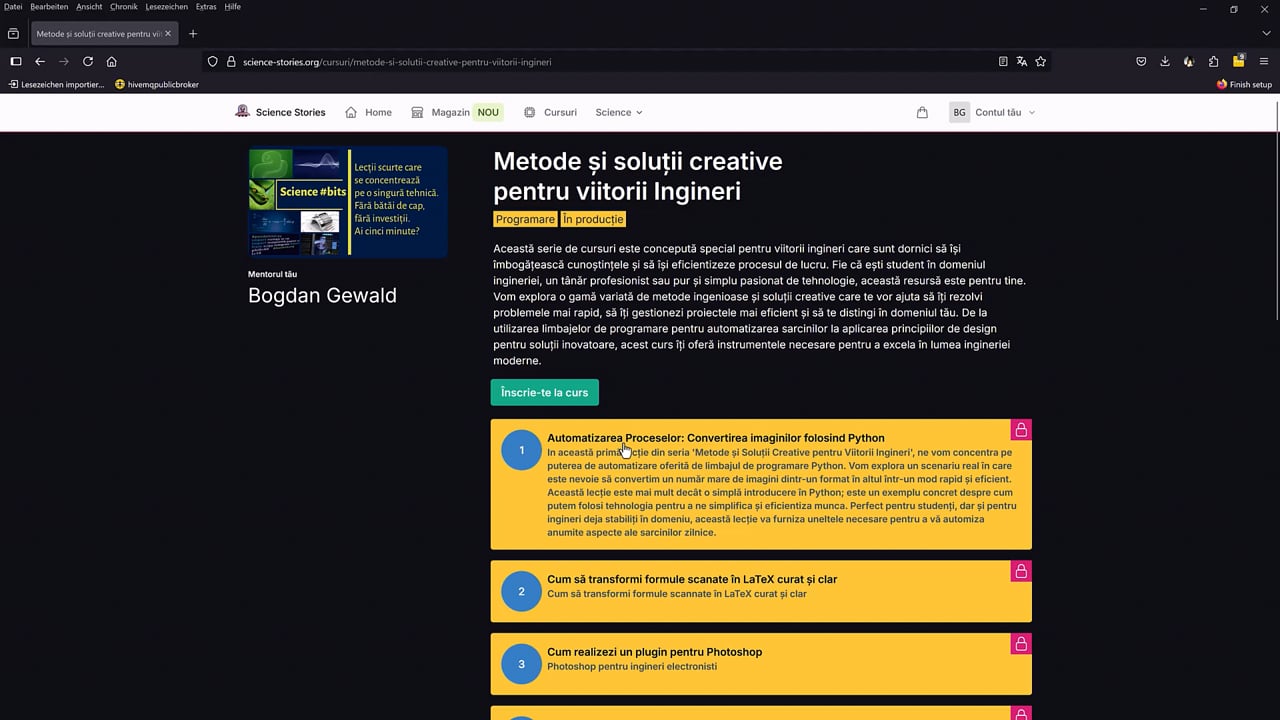This screenshot has width=1280, height=720.
Task: Open the shopping bag cart icon
Action: click(922, 112)
